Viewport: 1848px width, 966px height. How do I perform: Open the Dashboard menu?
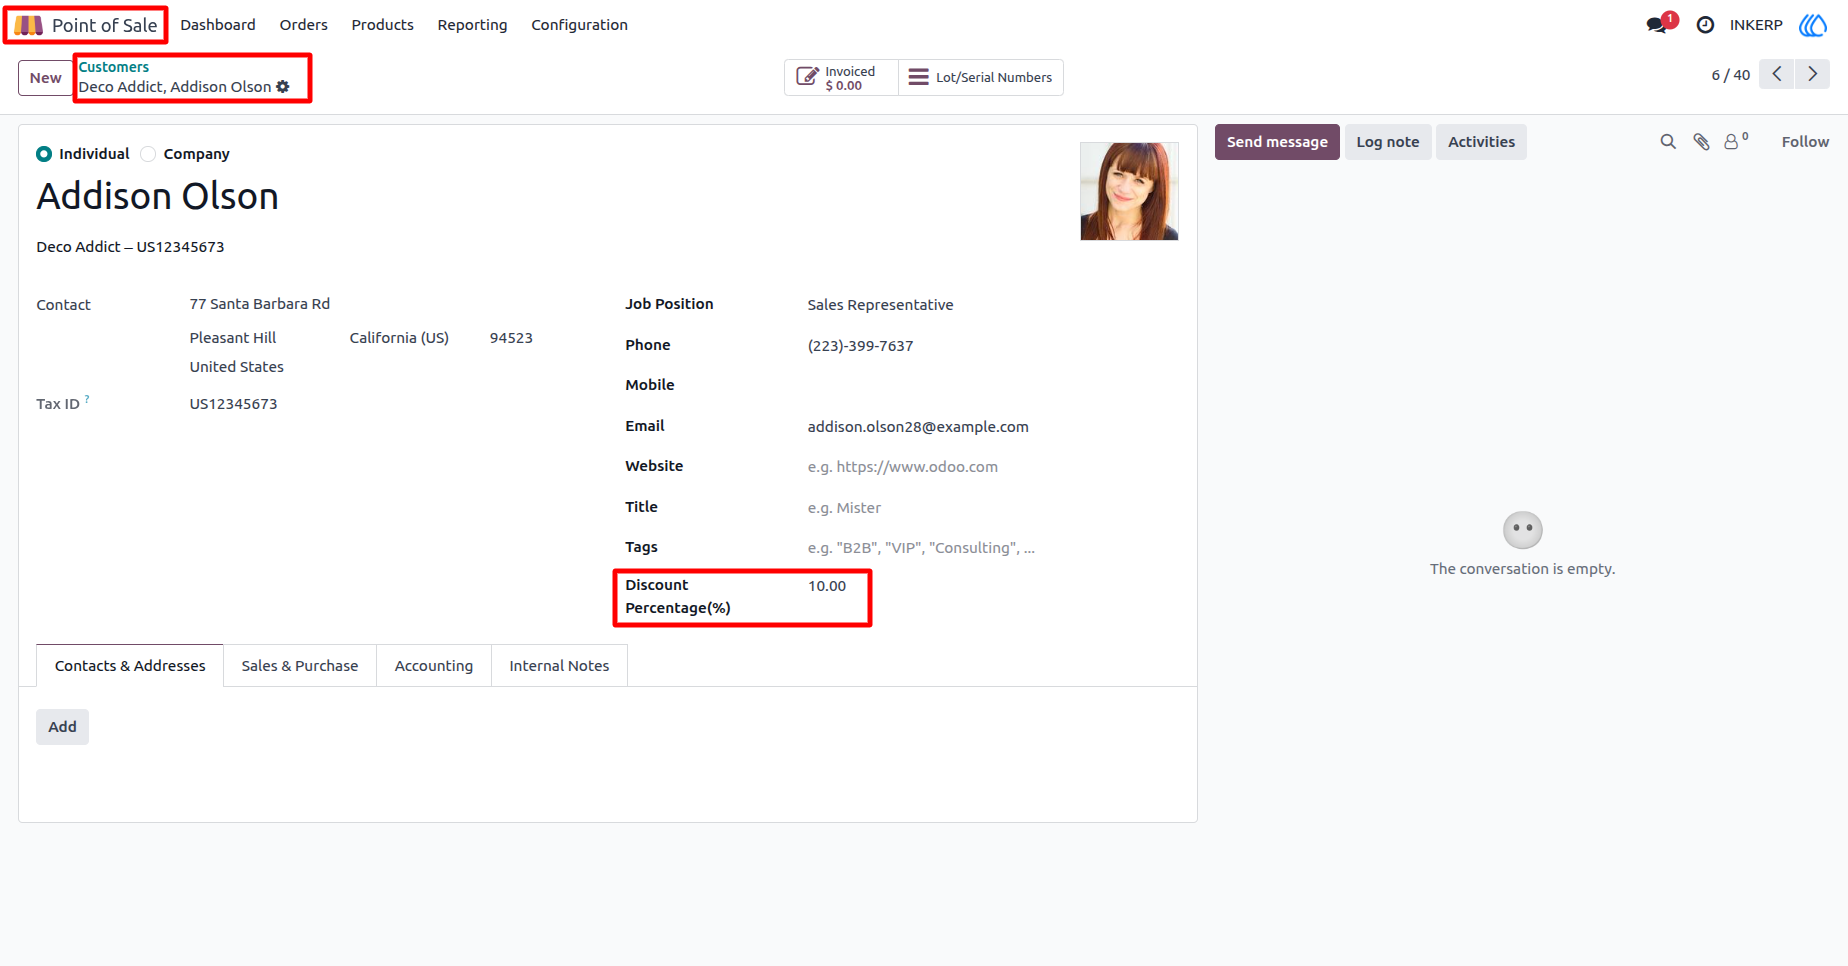218,25
